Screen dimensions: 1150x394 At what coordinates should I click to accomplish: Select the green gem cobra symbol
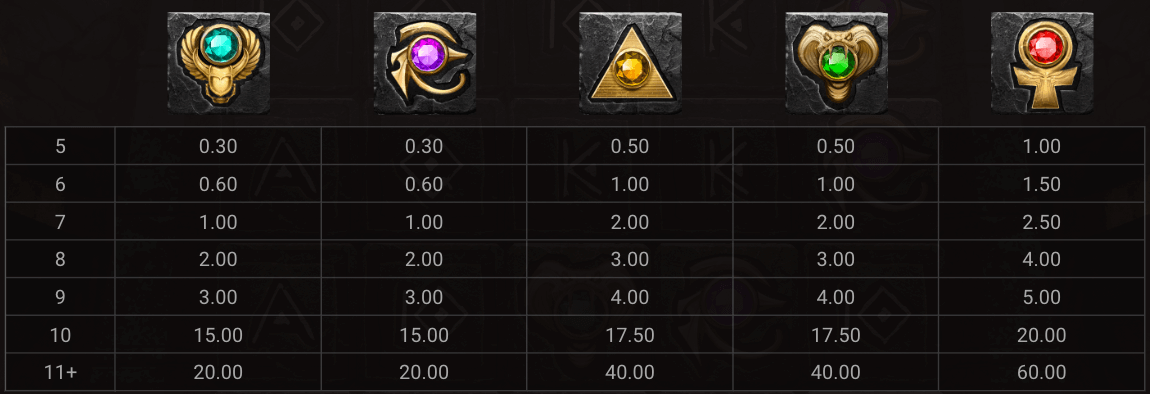coord(836,63)
